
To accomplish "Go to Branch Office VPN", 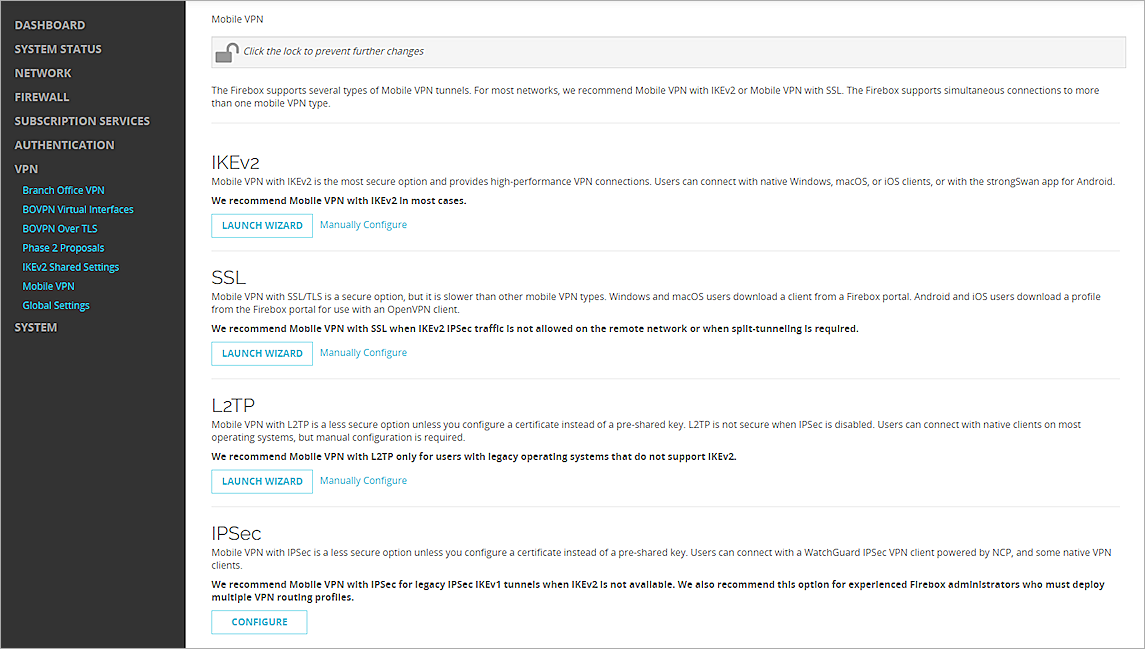I will (63, 190).
